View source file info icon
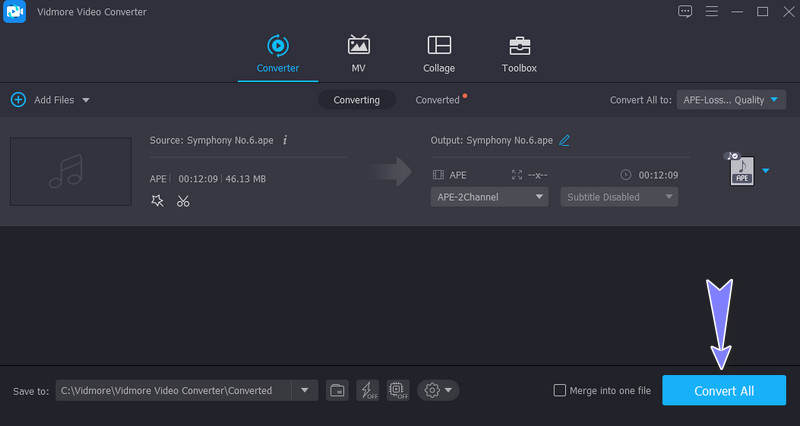 click(x=285, y=140)
